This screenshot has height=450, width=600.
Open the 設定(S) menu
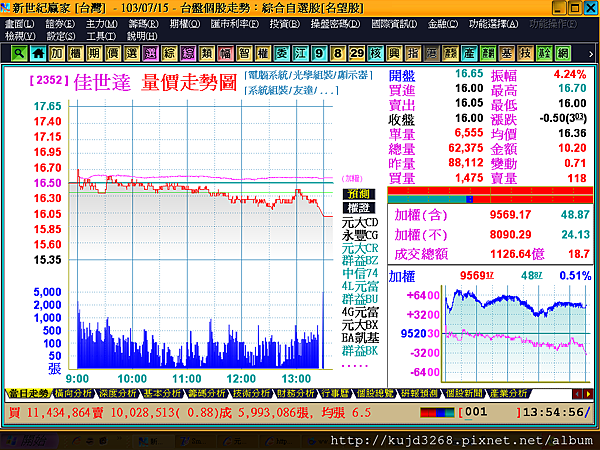[61, 36]
